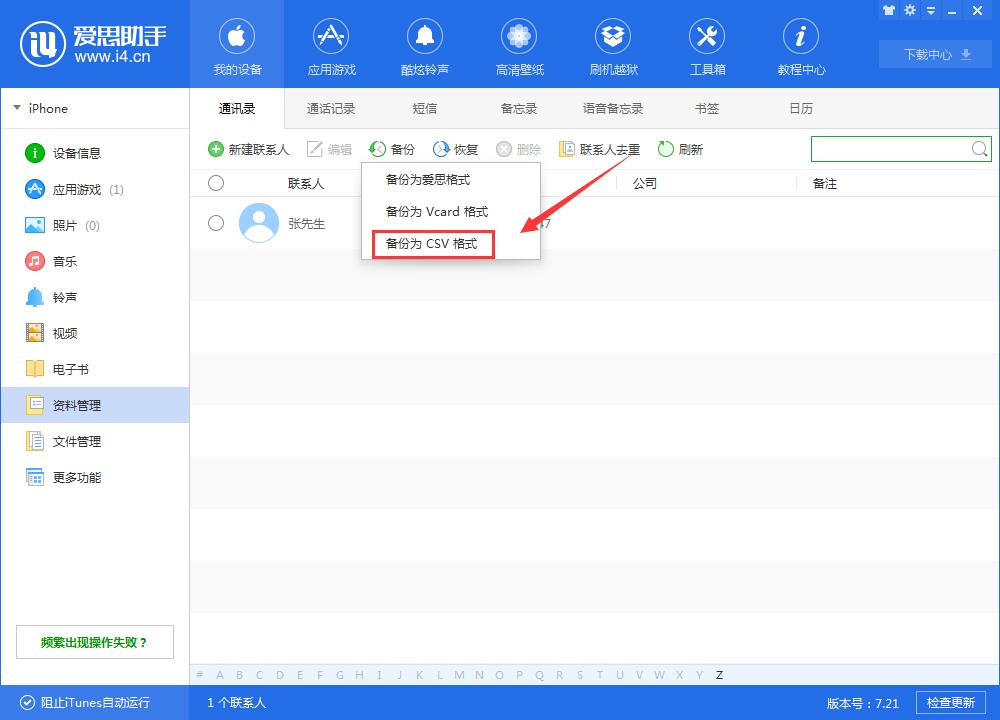This screenshot has width=1000, height=720.
Task: Click inside the contact search box
Action: 890,148
